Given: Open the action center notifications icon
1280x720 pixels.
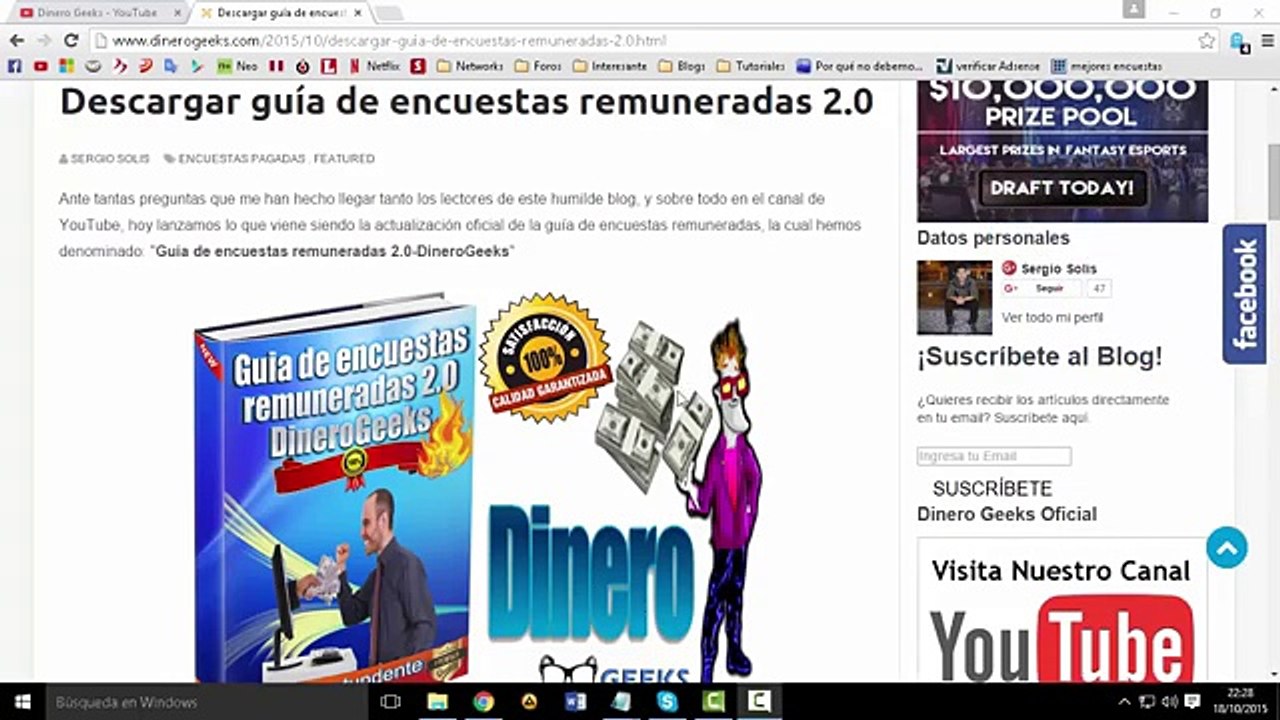Looking at the screenshot, I should pos(1192,702).
